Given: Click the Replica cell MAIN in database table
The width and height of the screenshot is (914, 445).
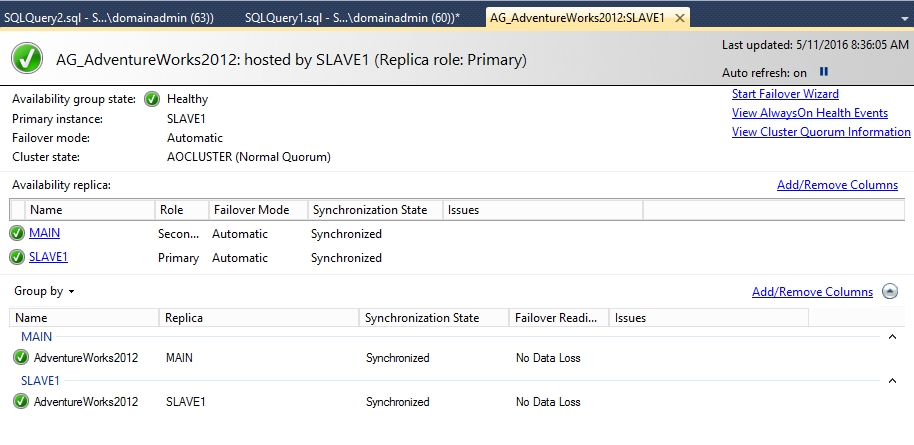Looking at the screenshot, I should pos(179,358).
